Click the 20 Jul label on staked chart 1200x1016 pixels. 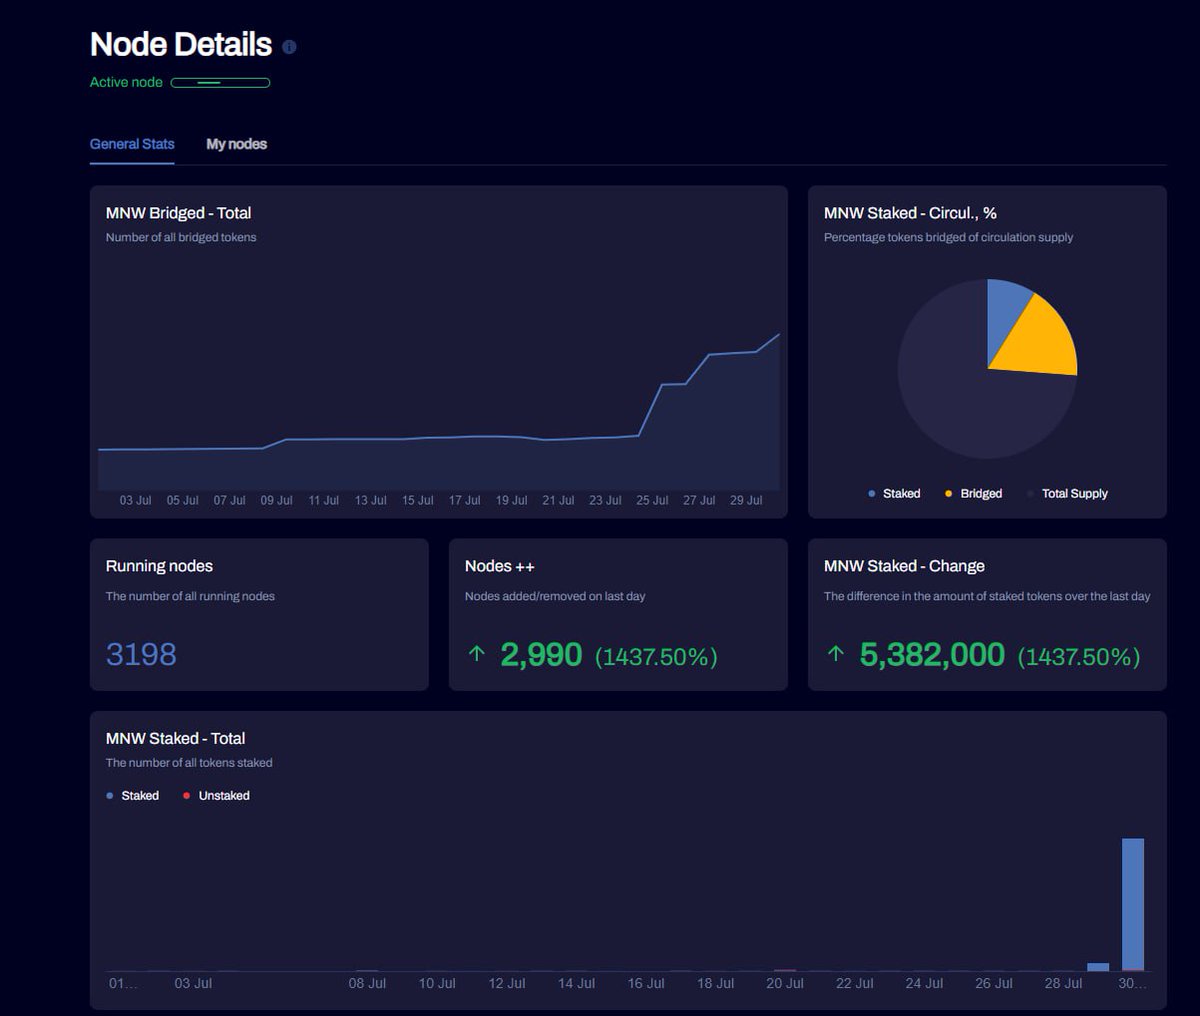point(785,984)
